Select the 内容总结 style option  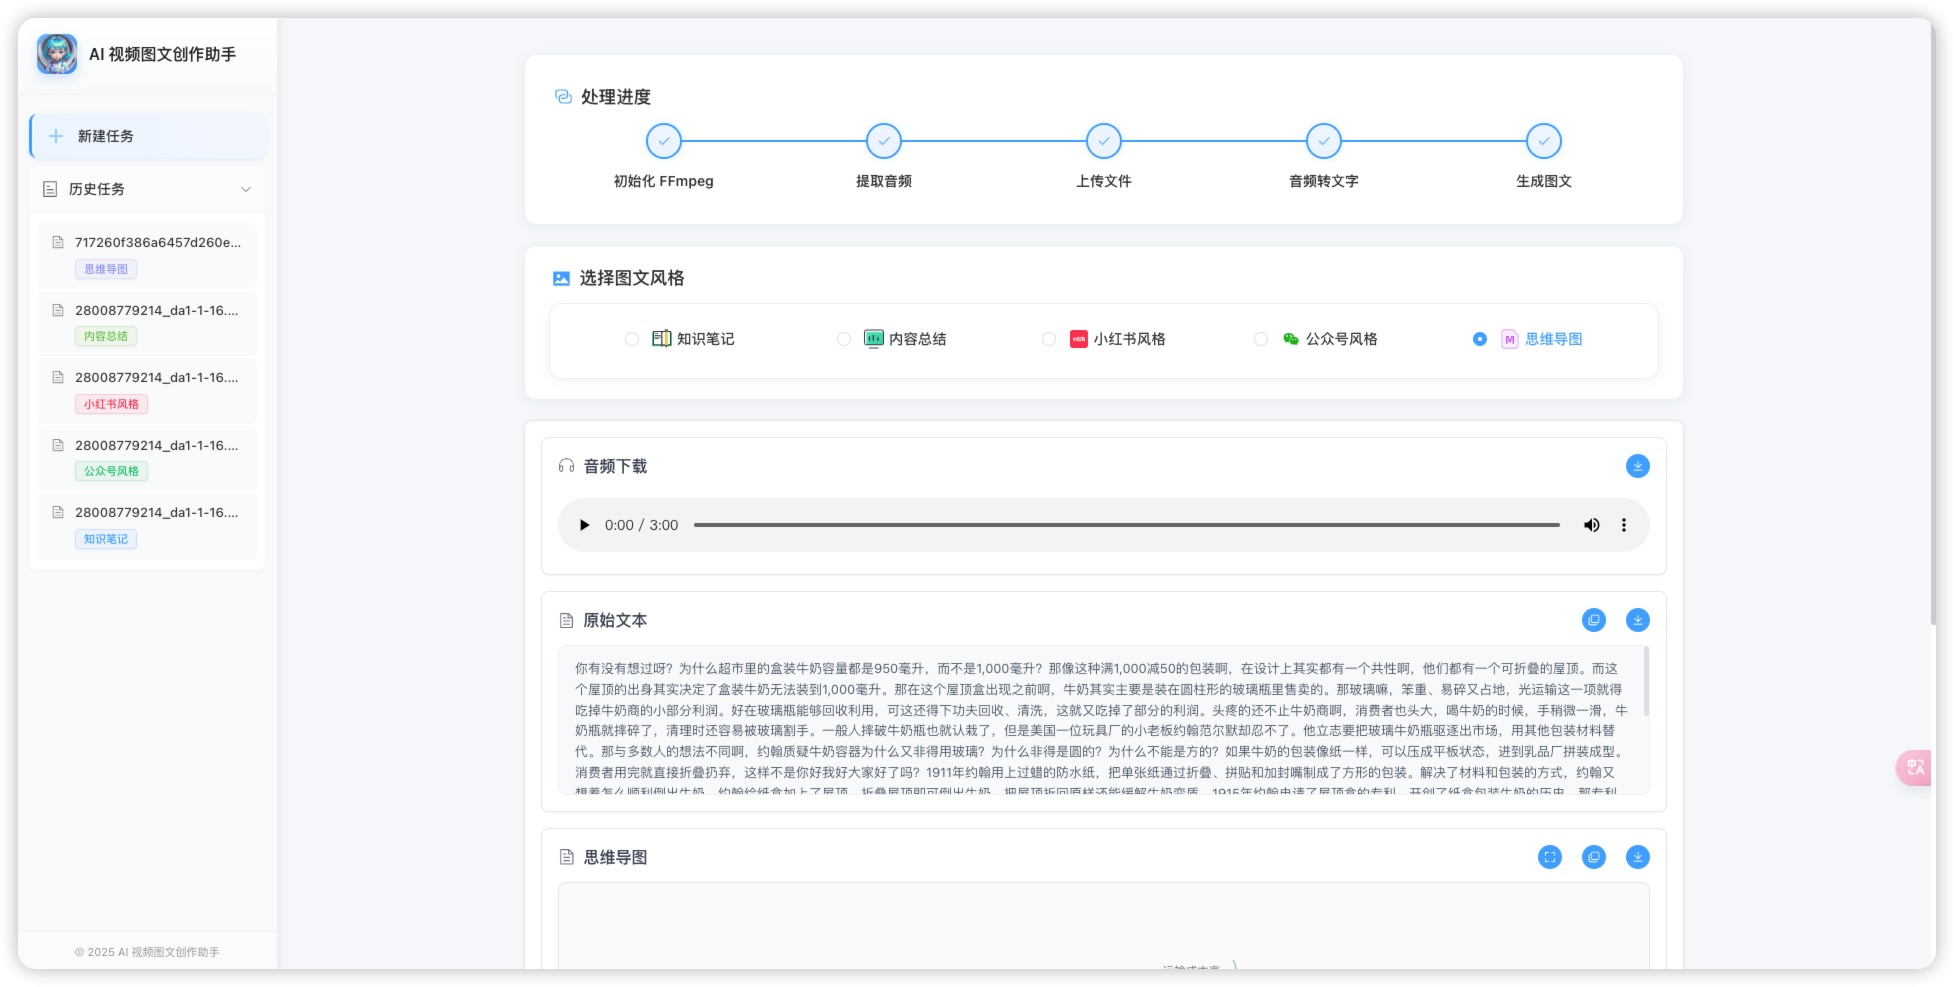(844, 339)
